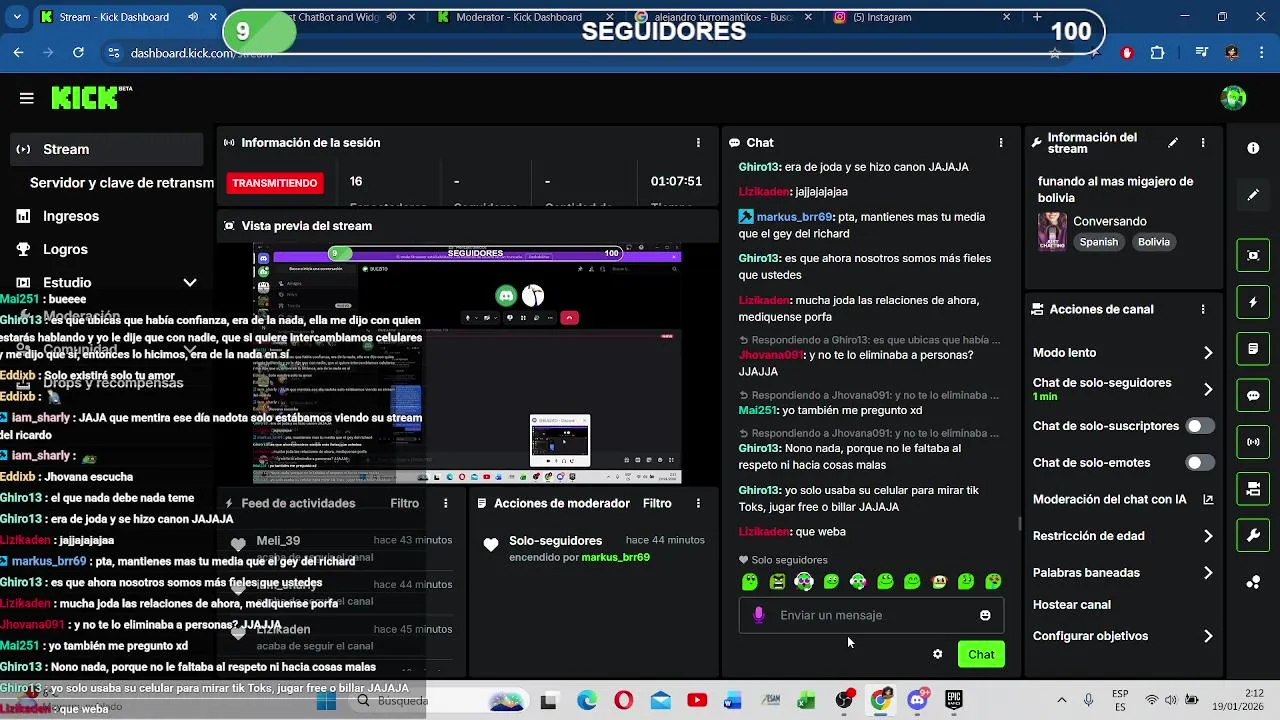Screen dimensions: 1280x720
Task: Focus the Enviar un mensaje field
Action: click(x=871, y=615)
